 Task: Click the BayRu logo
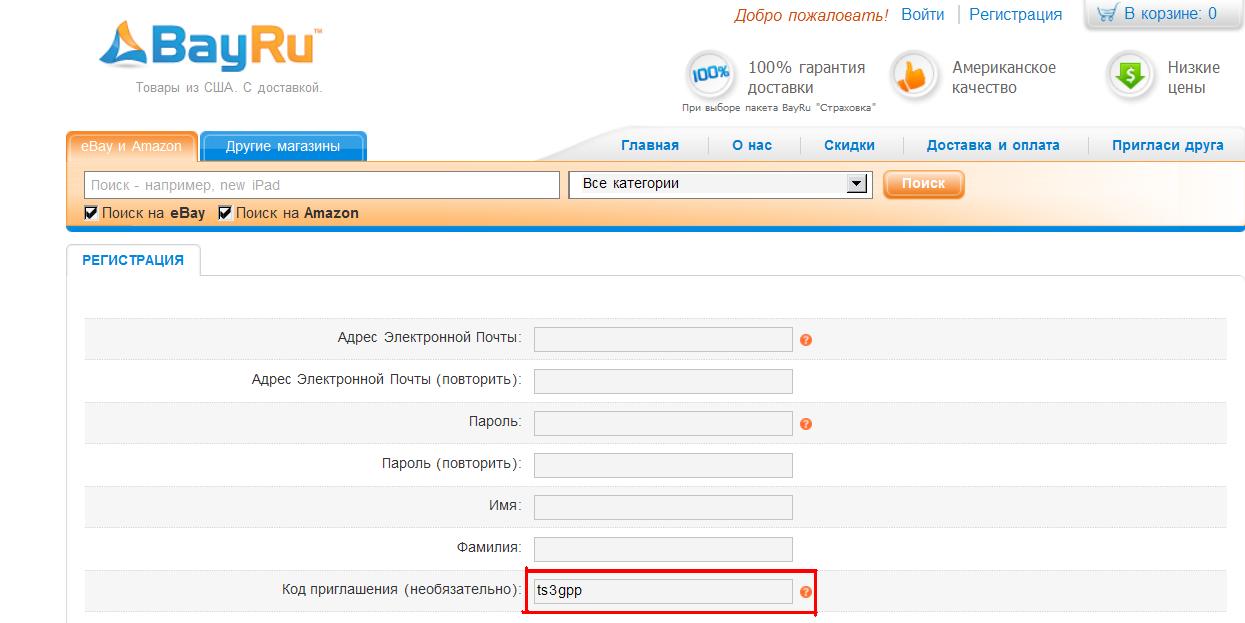coord(211,50)
